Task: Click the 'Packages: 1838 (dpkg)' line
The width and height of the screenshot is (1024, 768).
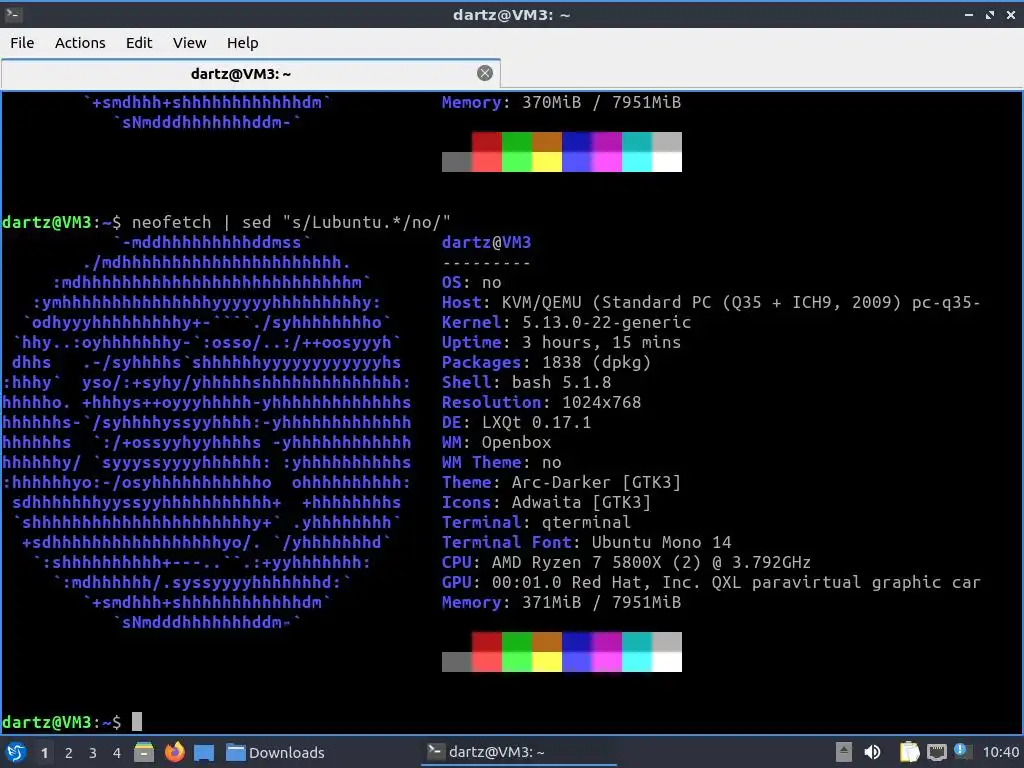Action: pos(546,362)
